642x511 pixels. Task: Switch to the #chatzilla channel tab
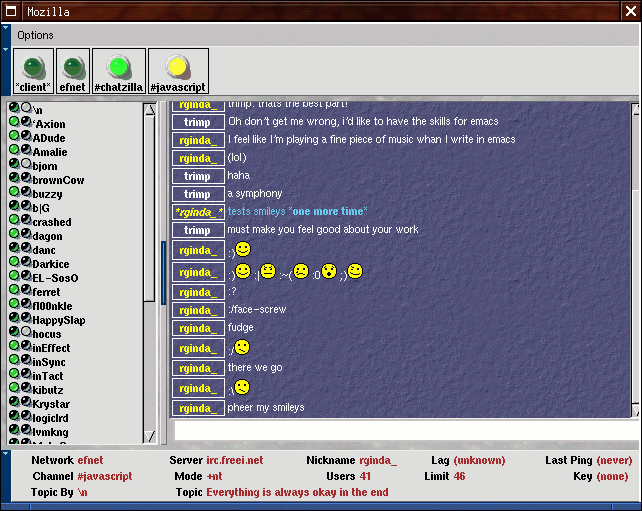[x=119, y=71]
